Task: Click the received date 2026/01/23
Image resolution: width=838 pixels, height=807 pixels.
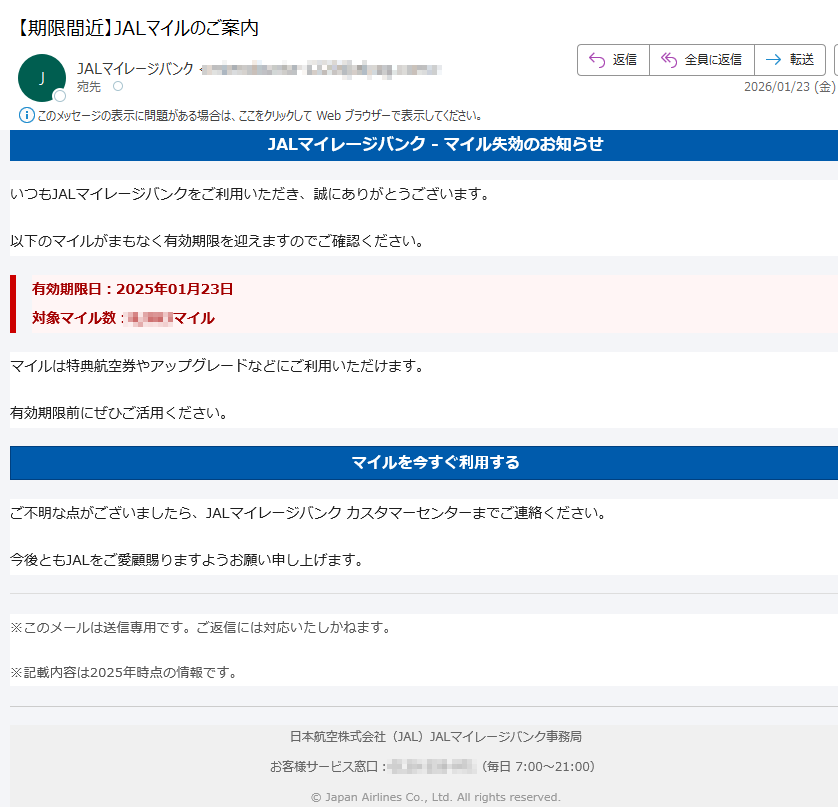Action: pyautogui.click(x=778, y=87)
